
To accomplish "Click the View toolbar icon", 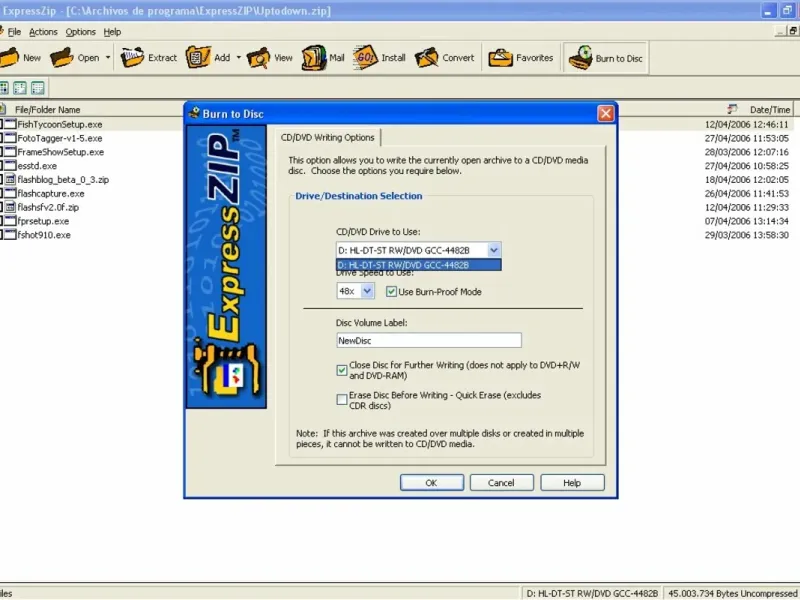I will [x=259, y=58].
